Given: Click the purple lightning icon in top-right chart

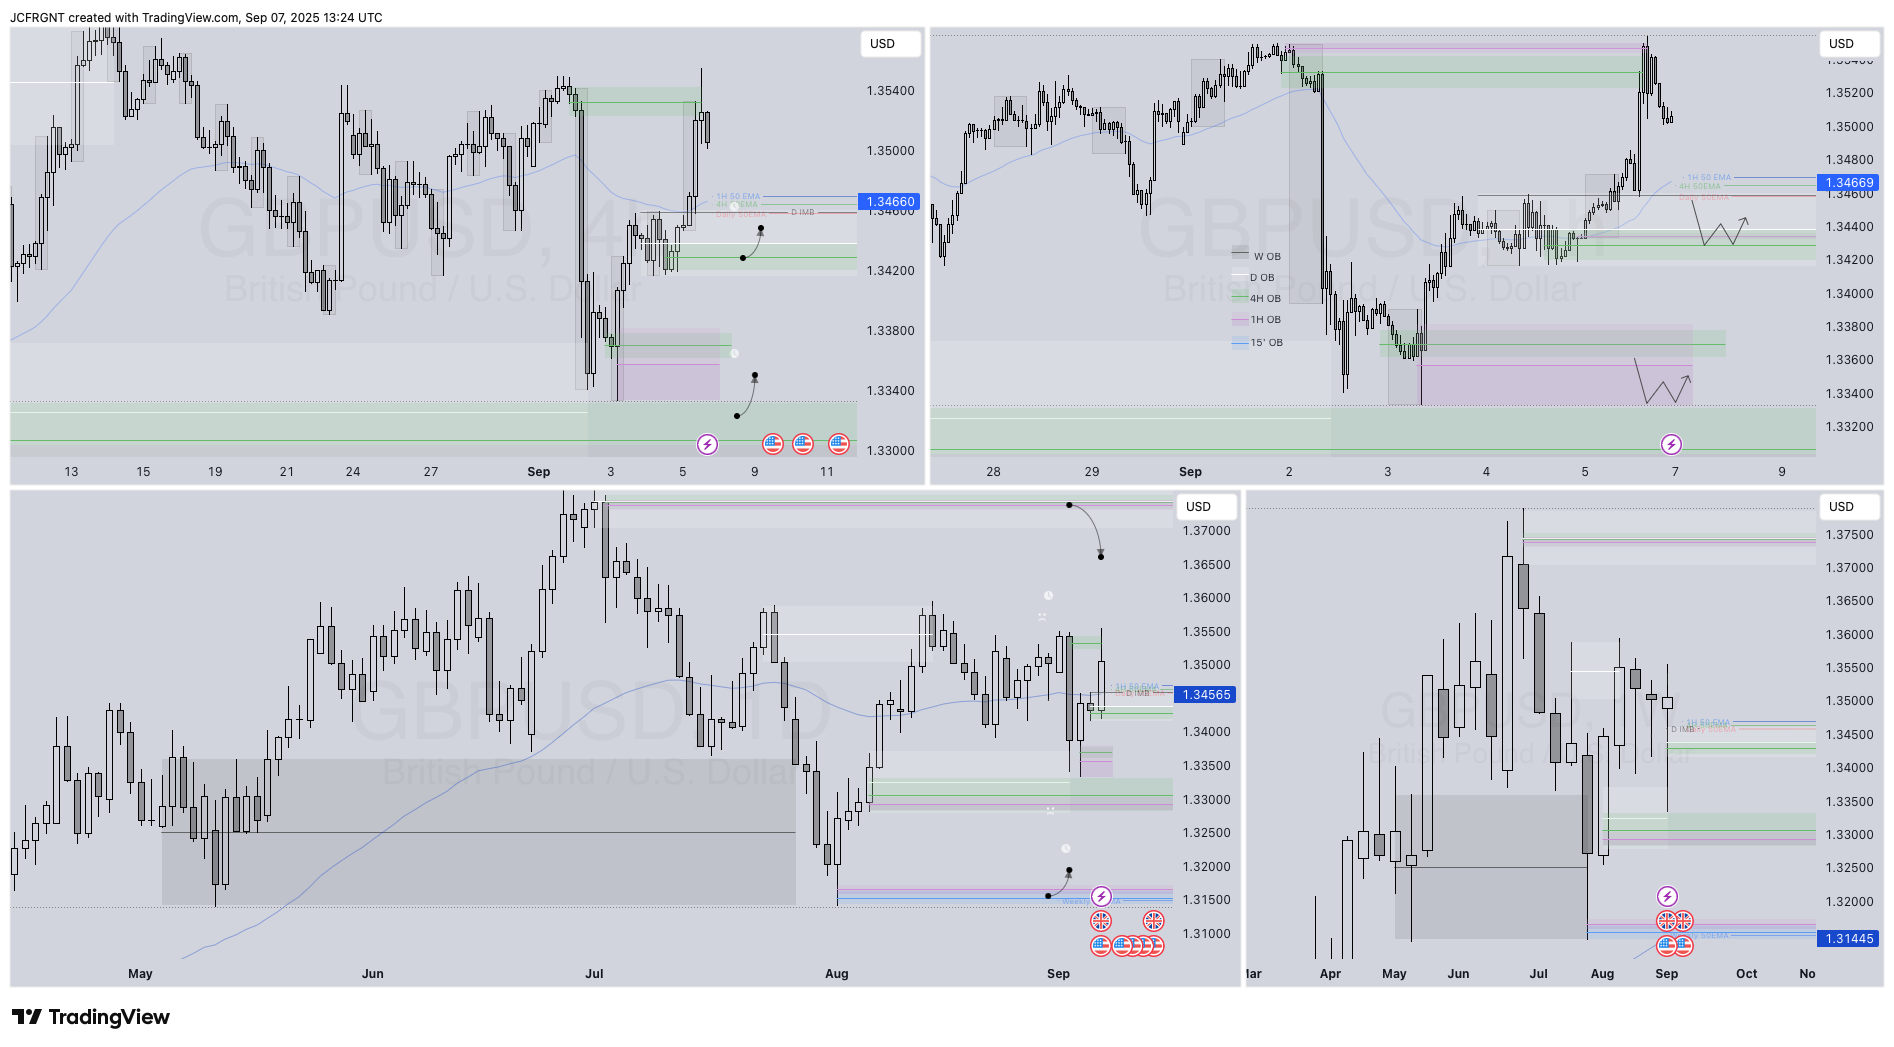Looking at the screenshot, I should 1671,444.
